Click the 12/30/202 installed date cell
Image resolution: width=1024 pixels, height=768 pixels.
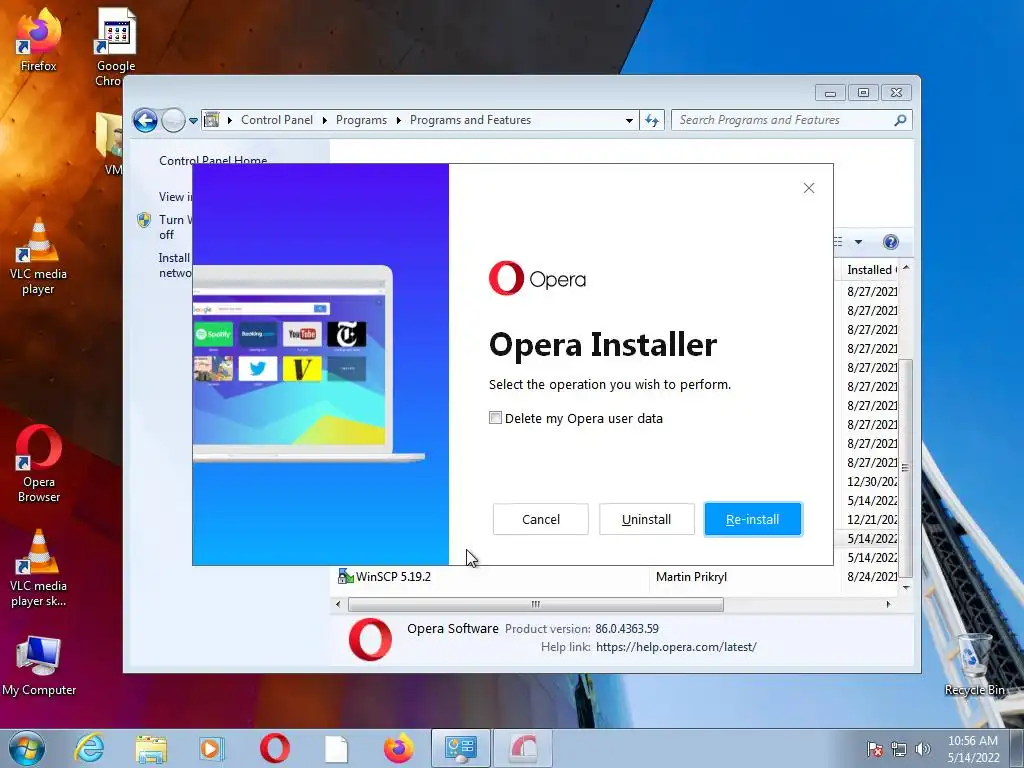[x=872, y=481]
